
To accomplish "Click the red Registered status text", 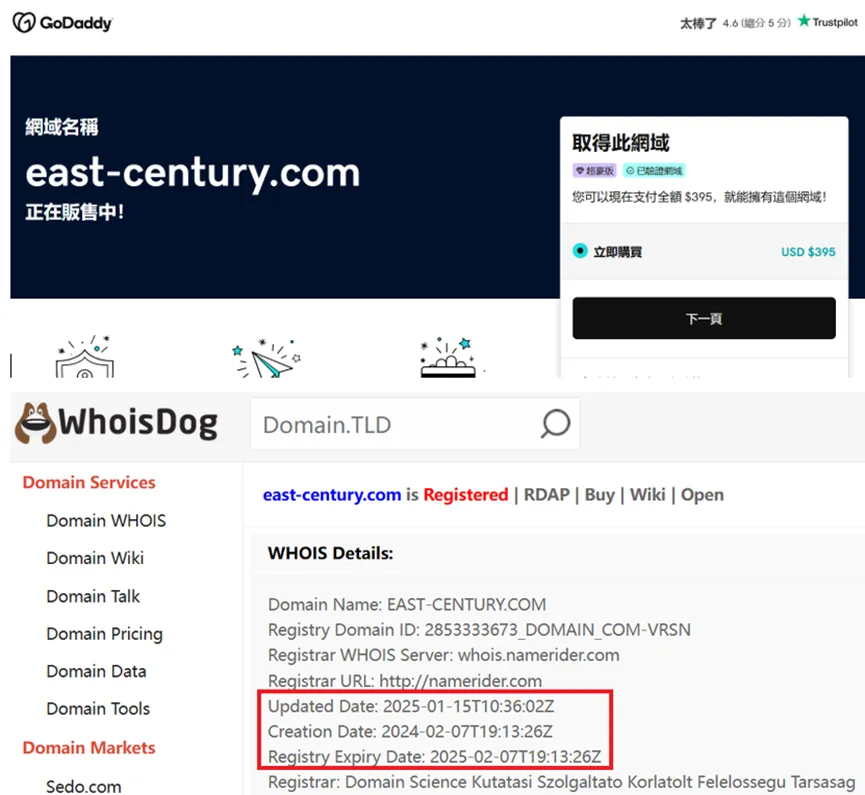I will coord(466,495).
